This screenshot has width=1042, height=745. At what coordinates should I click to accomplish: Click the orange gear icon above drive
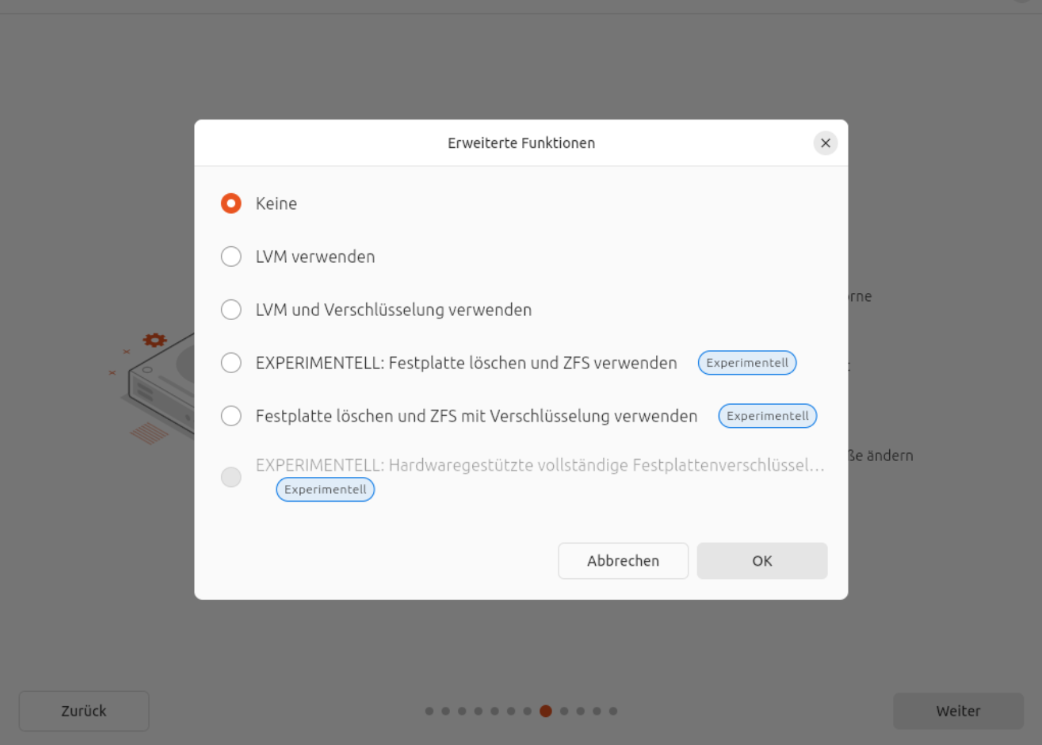click(x=155, y=340)
